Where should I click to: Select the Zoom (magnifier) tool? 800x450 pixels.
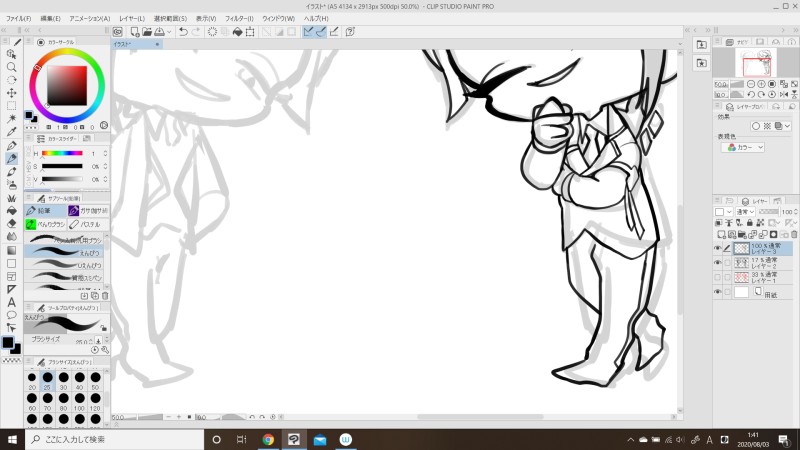[11, 67]
